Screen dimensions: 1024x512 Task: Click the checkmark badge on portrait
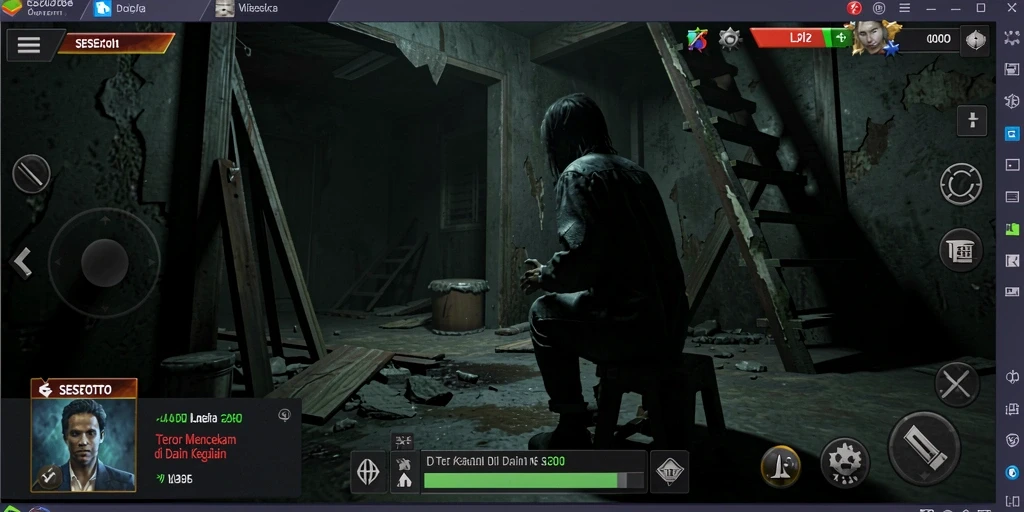click(x=48, y=477)
